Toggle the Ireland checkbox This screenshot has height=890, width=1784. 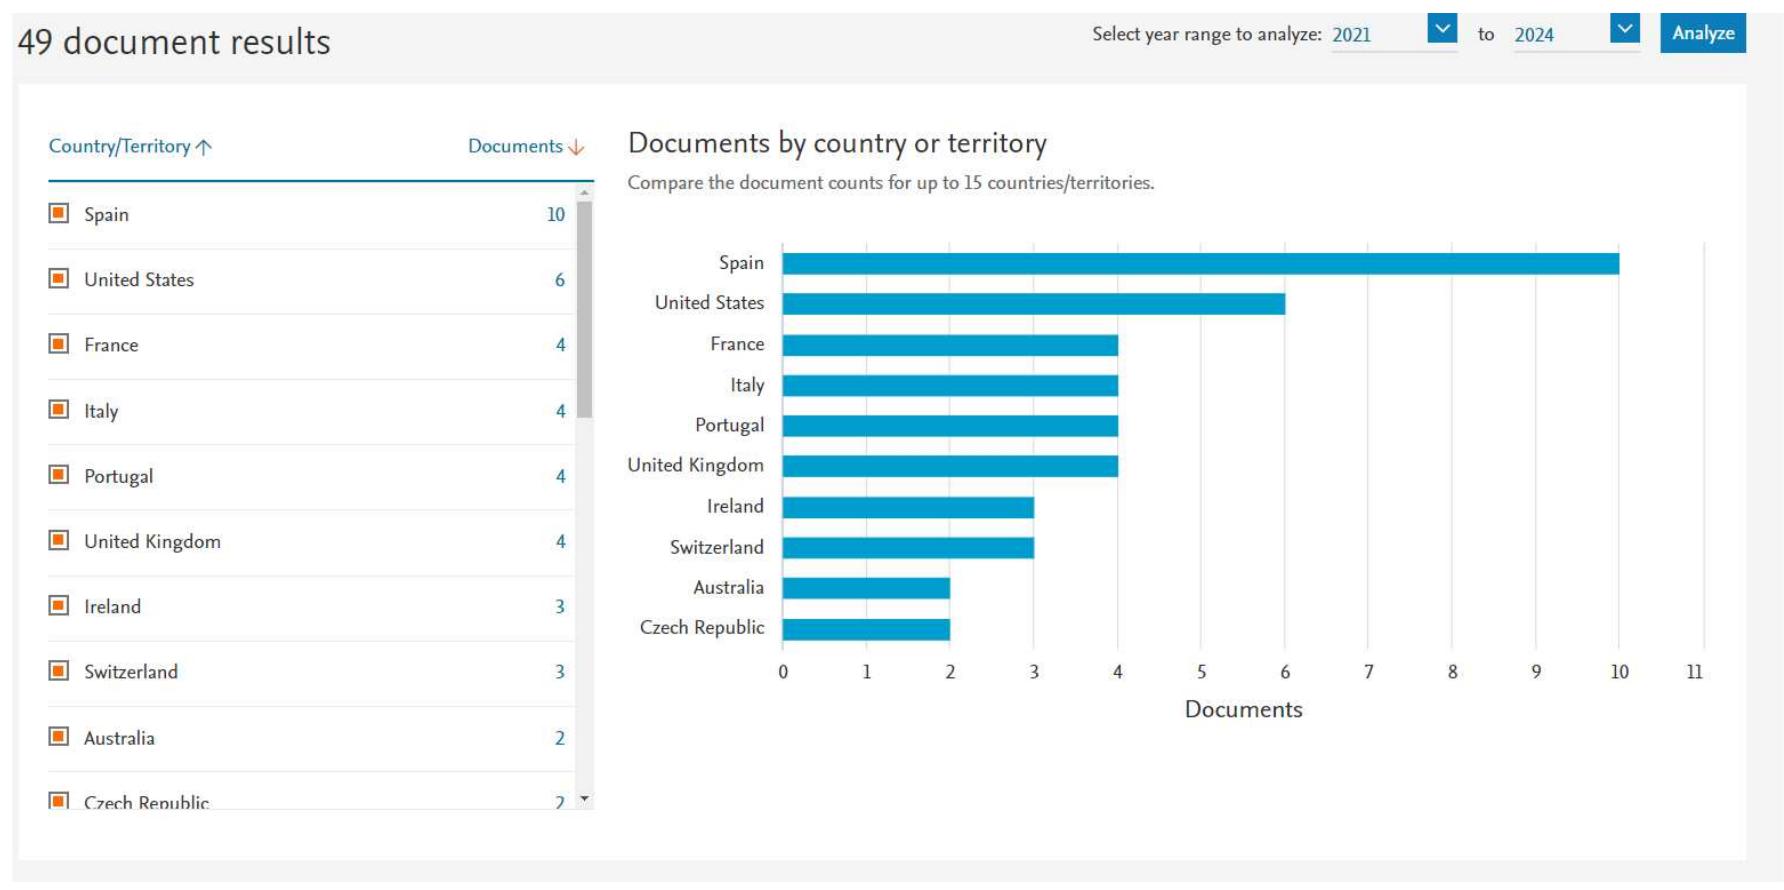[x=59, y=605]
